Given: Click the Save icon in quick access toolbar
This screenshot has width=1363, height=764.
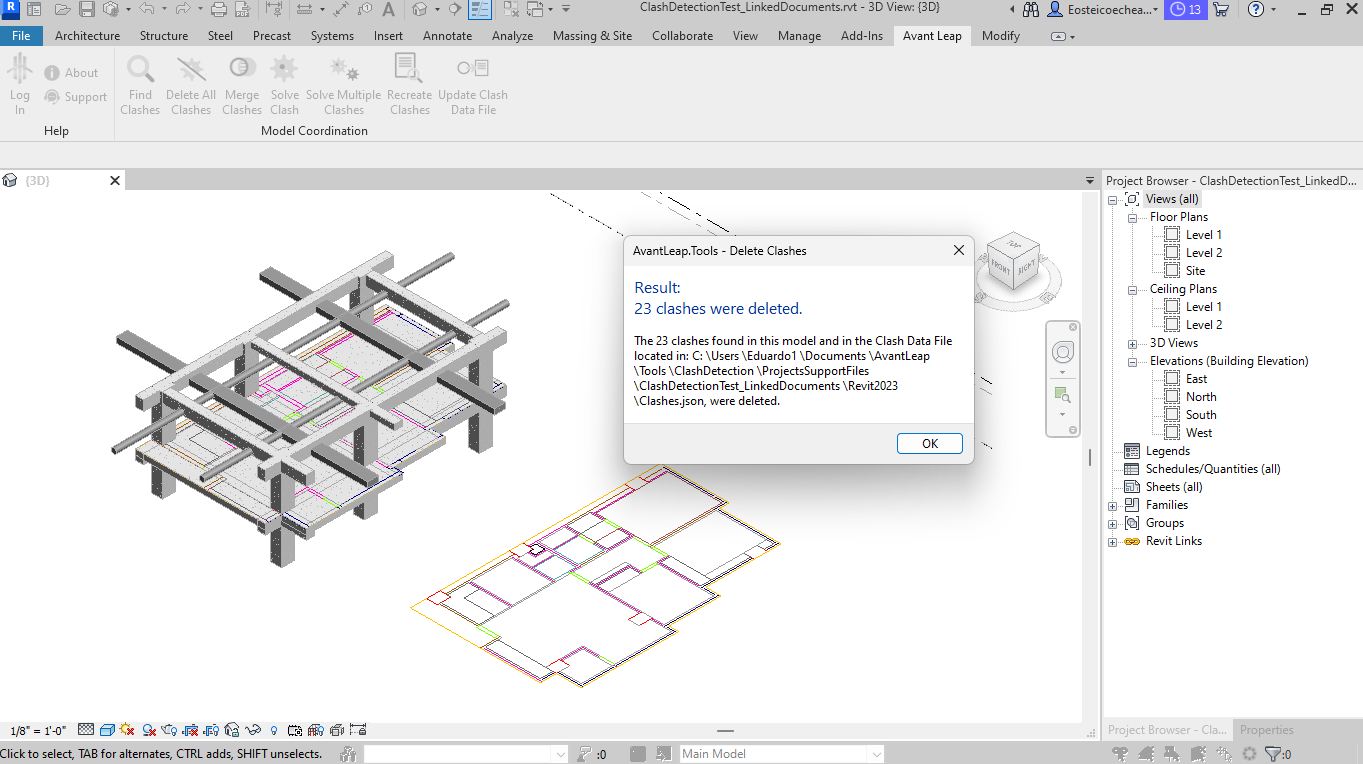Looking at the screenshot, I should 87,10.
